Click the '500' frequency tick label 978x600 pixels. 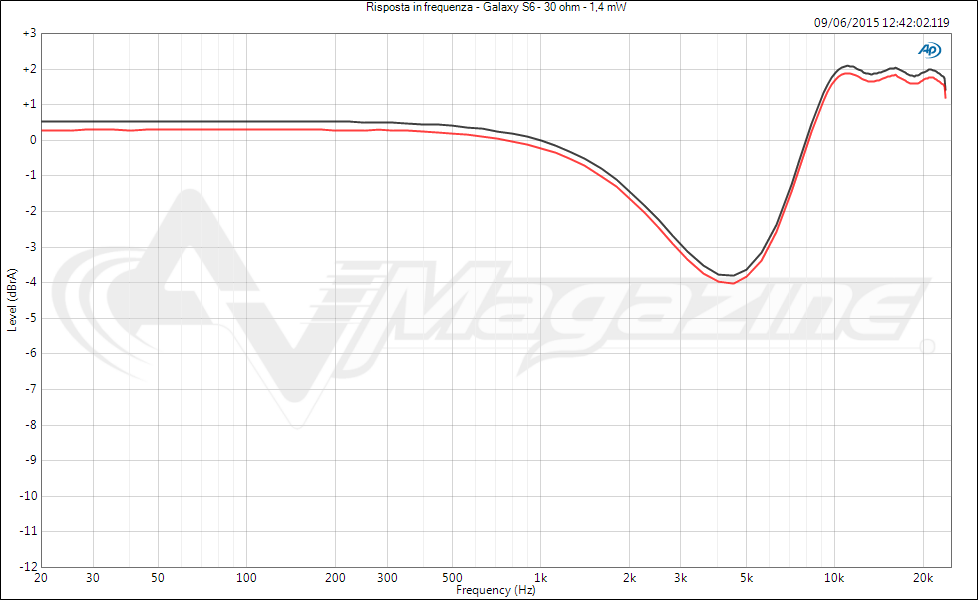point(452,578)
